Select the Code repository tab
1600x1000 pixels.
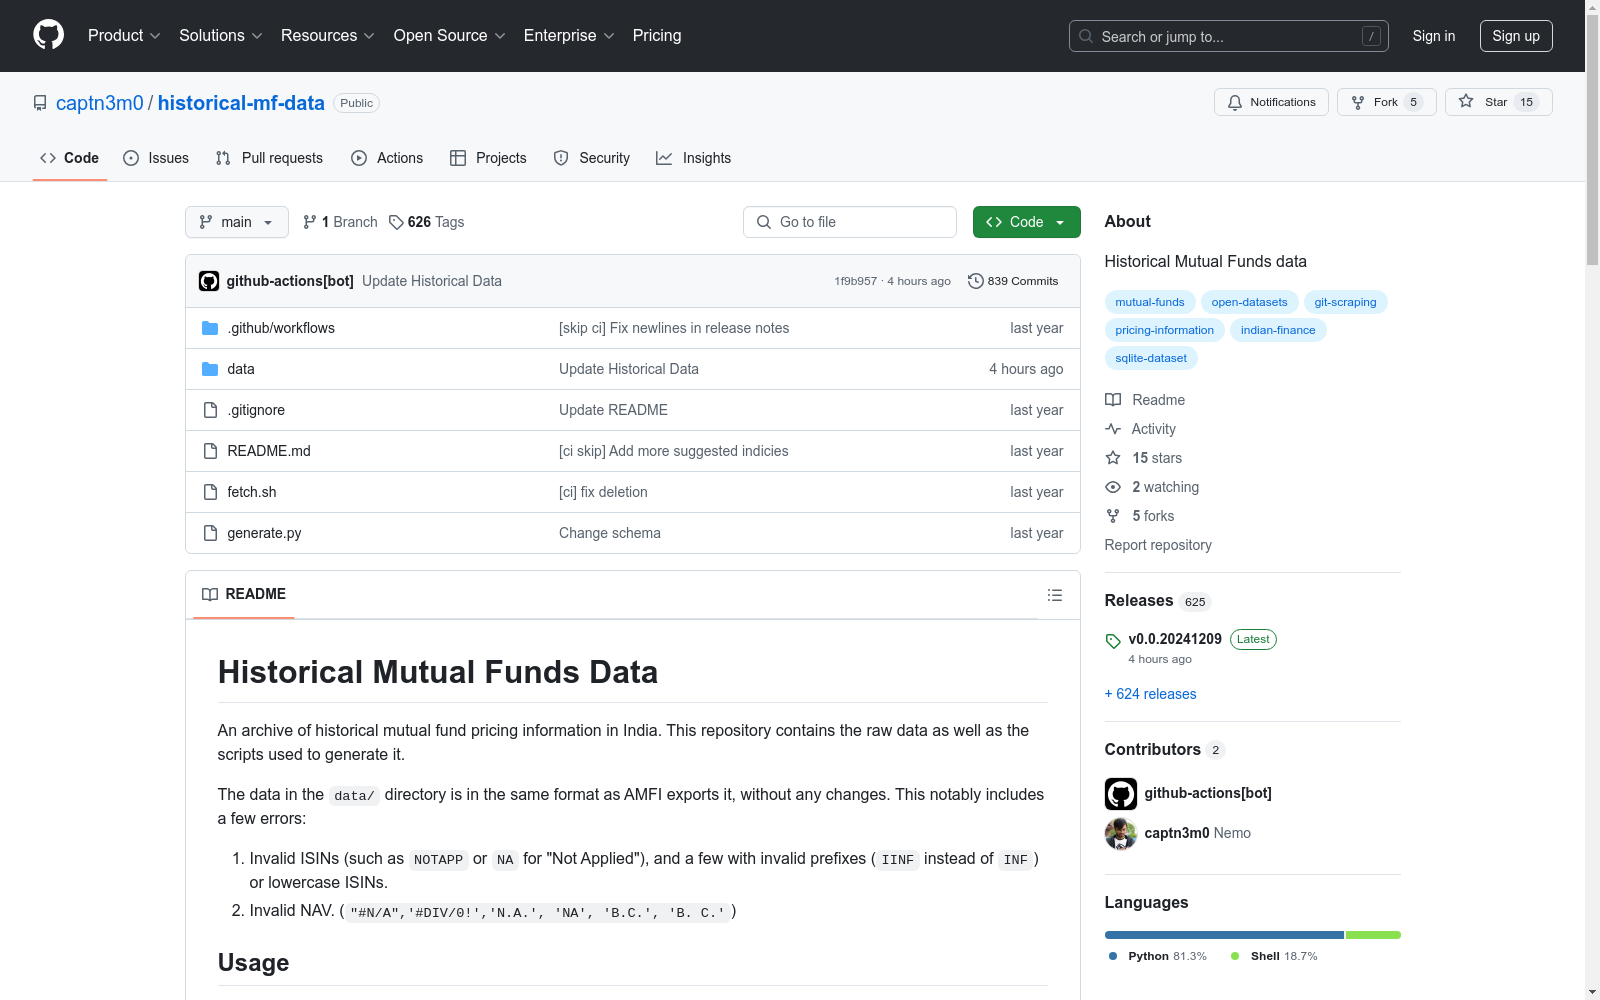click(70, 158)
